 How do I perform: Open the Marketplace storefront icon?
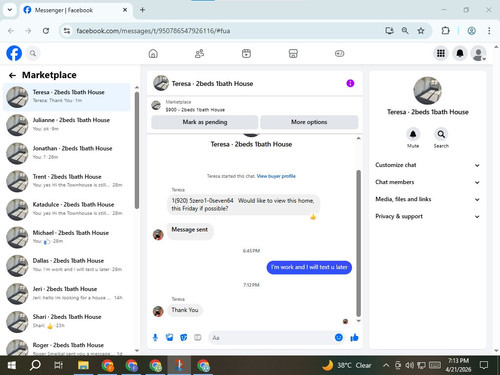293,53
